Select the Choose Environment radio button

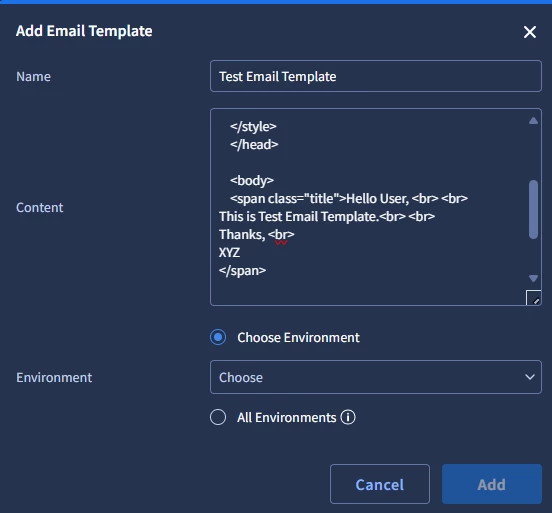point(218,337)
